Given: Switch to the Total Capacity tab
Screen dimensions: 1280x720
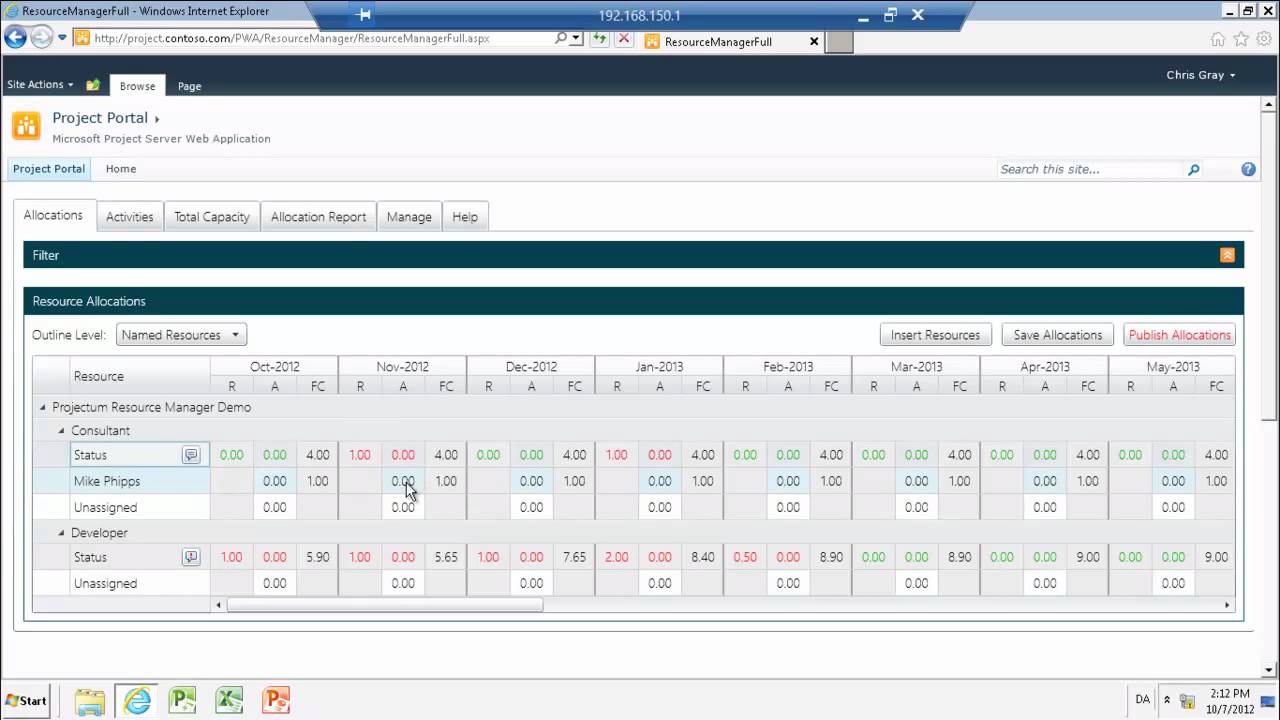Looking at the screenshot, I should point(212,217).
